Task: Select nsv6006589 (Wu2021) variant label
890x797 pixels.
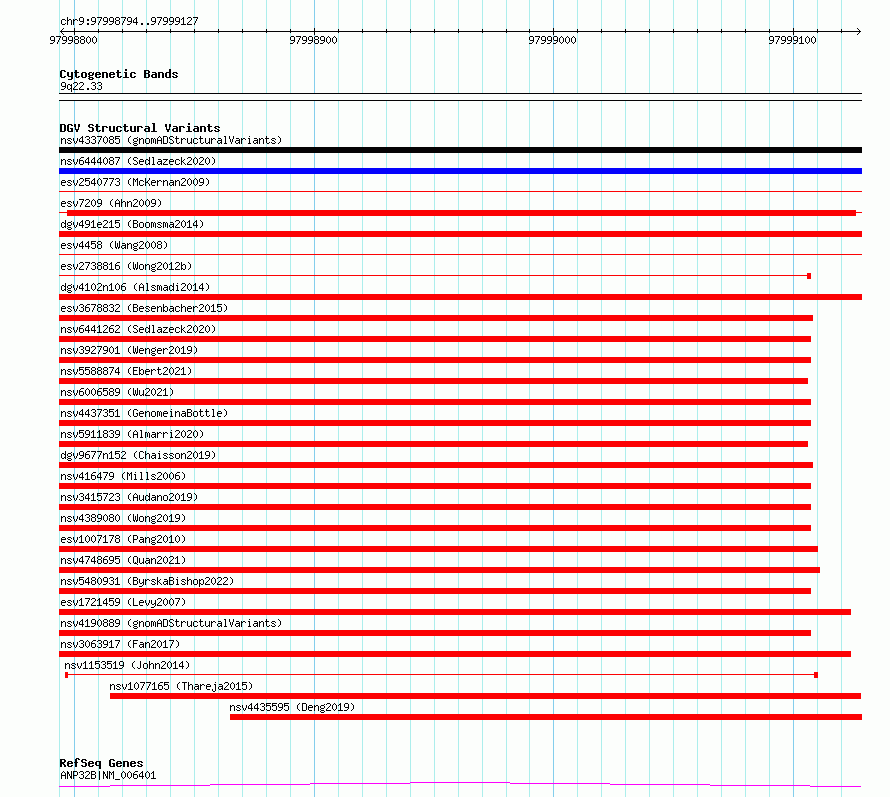Action: (x=117, y=392)
